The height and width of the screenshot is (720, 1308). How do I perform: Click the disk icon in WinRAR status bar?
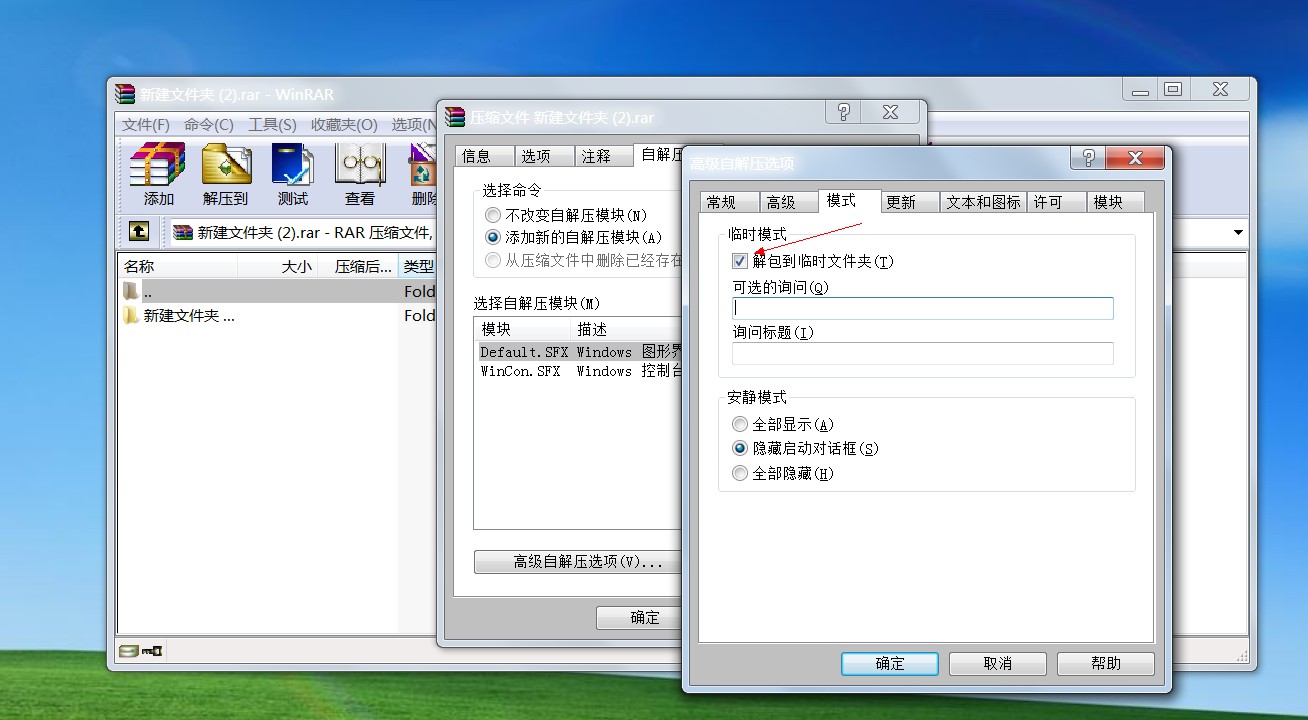pyautogui.click(x=128, y=651)
